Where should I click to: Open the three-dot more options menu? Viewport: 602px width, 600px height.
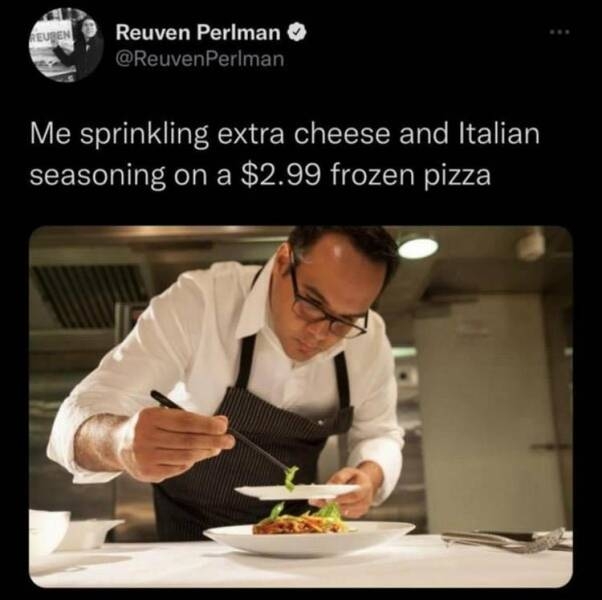tap(560, 32)
